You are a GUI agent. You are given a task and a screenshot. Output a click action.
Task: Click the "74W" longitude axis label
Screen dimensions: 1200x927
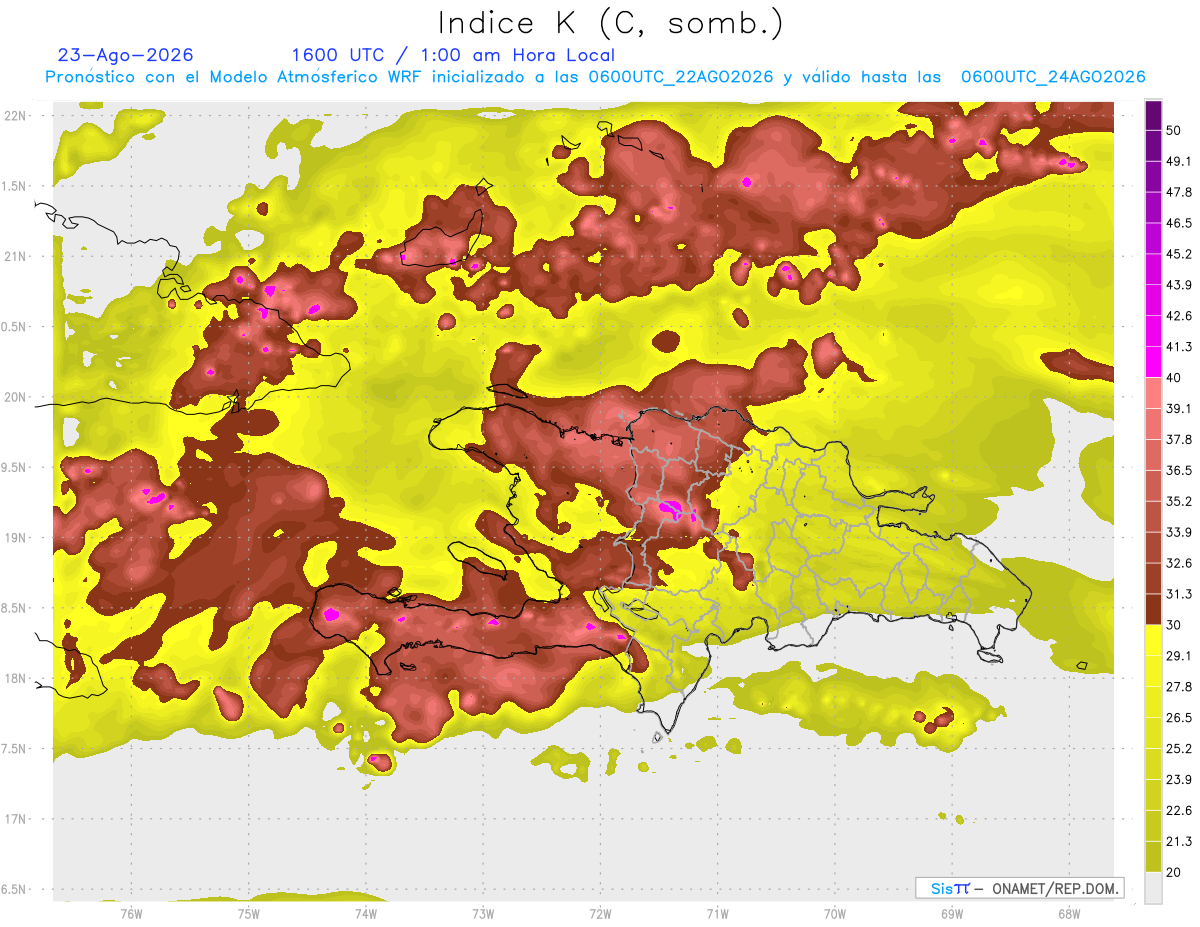click(365, 913)
